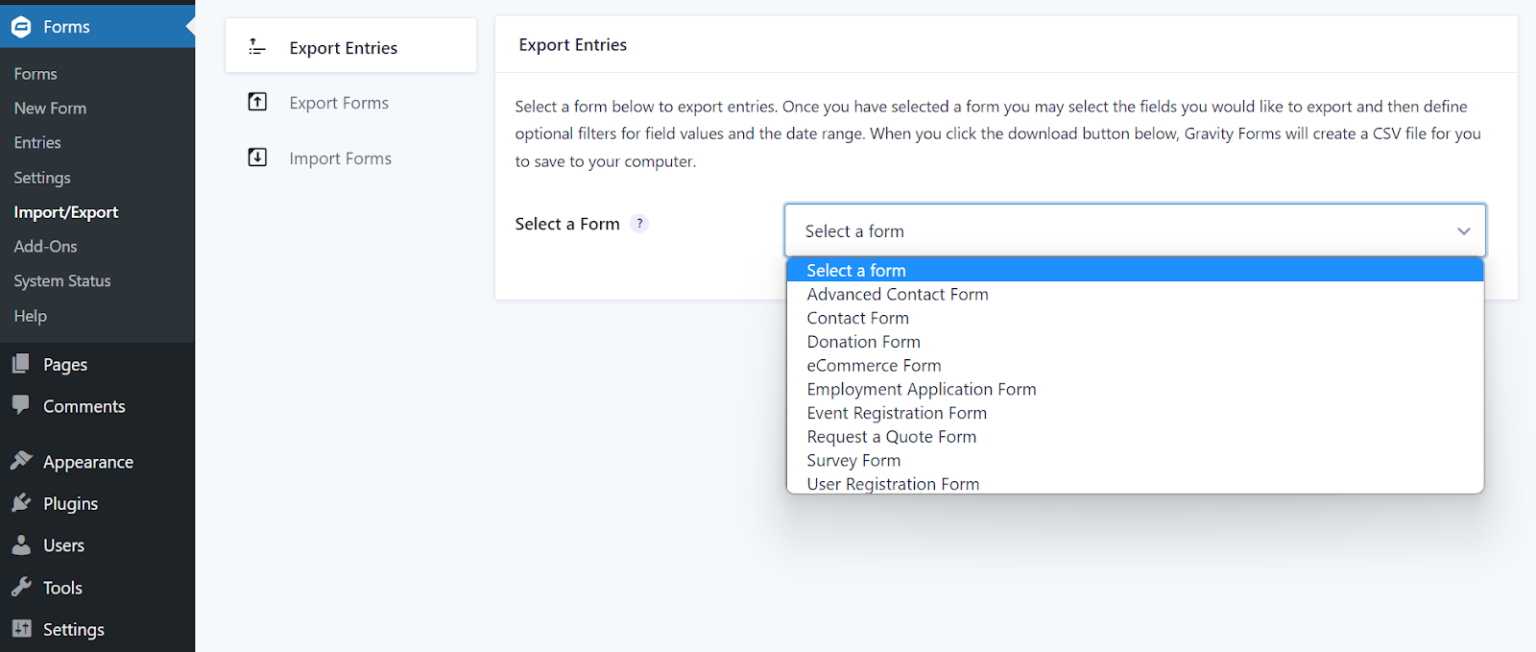The height and width of the screenshot is (652, 1536).
Task: Choose Donation Form from the dropdown
Action: pos(863,341)
